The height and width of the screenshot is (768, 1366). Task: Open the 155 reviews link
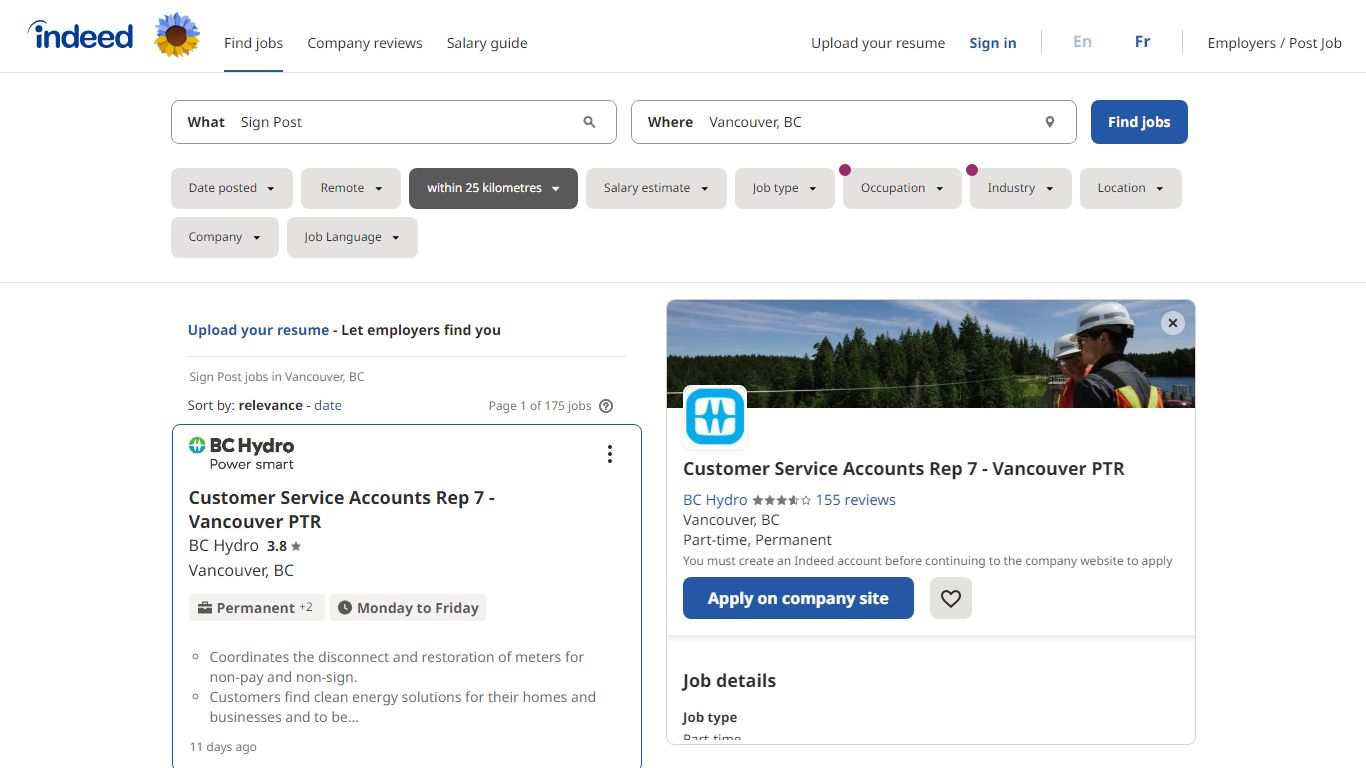(x=856, y=500)
